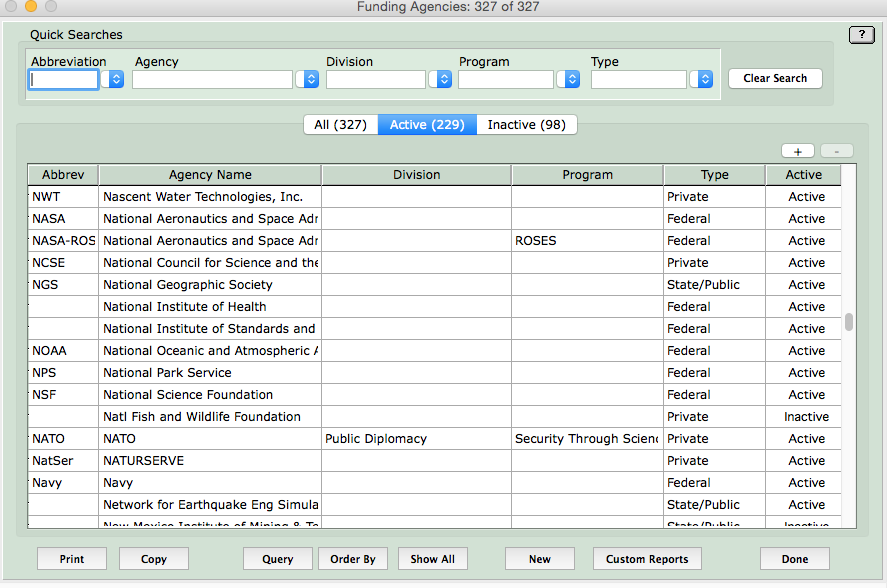Select the Inactive (98) tab

click(526, 125)
